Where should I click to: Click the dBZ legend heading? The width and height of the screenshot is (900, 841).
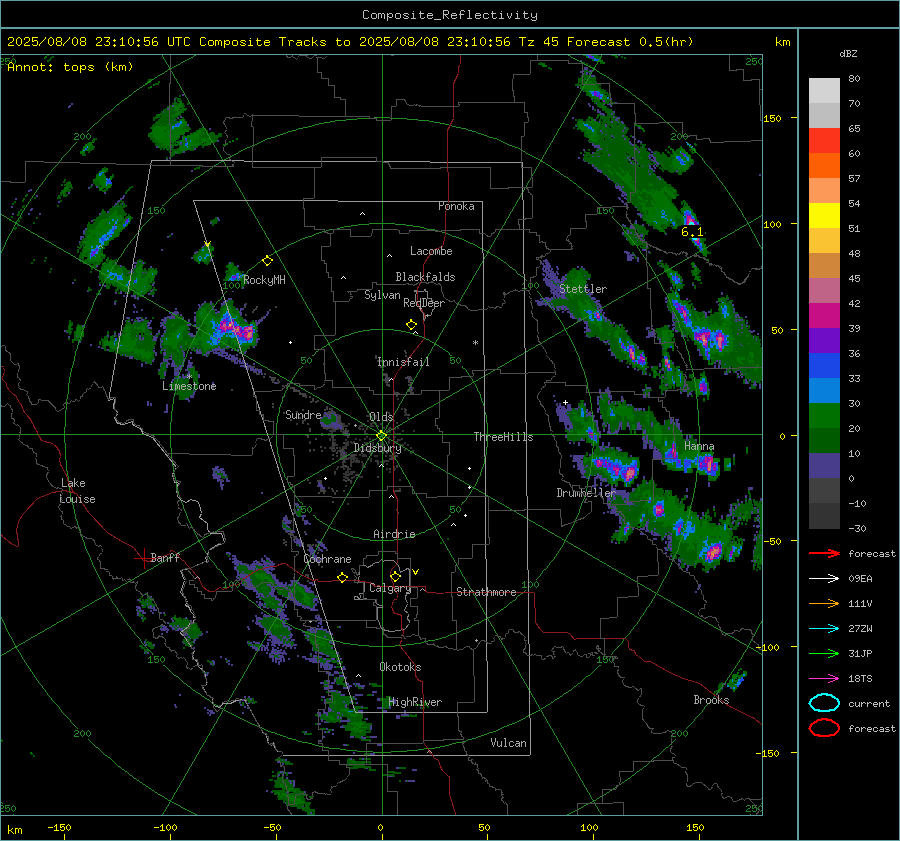[x=848, y=53]
